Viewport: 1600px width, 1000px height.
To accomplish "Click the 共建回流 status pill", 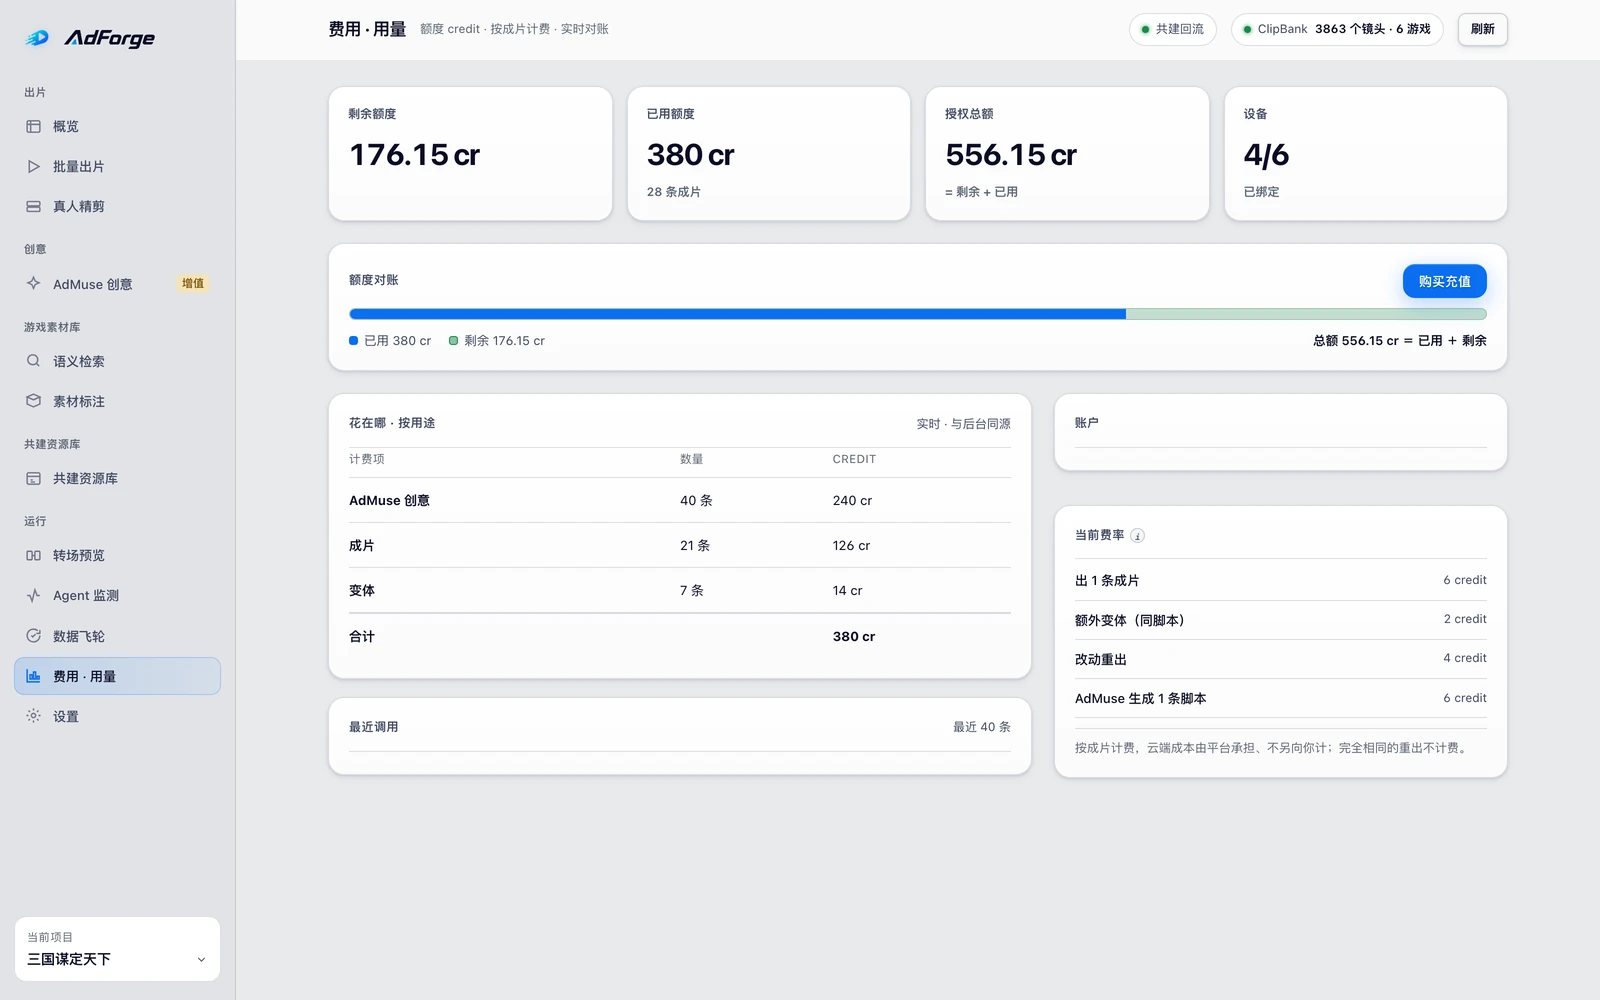I will click(x=1172, y=29).
